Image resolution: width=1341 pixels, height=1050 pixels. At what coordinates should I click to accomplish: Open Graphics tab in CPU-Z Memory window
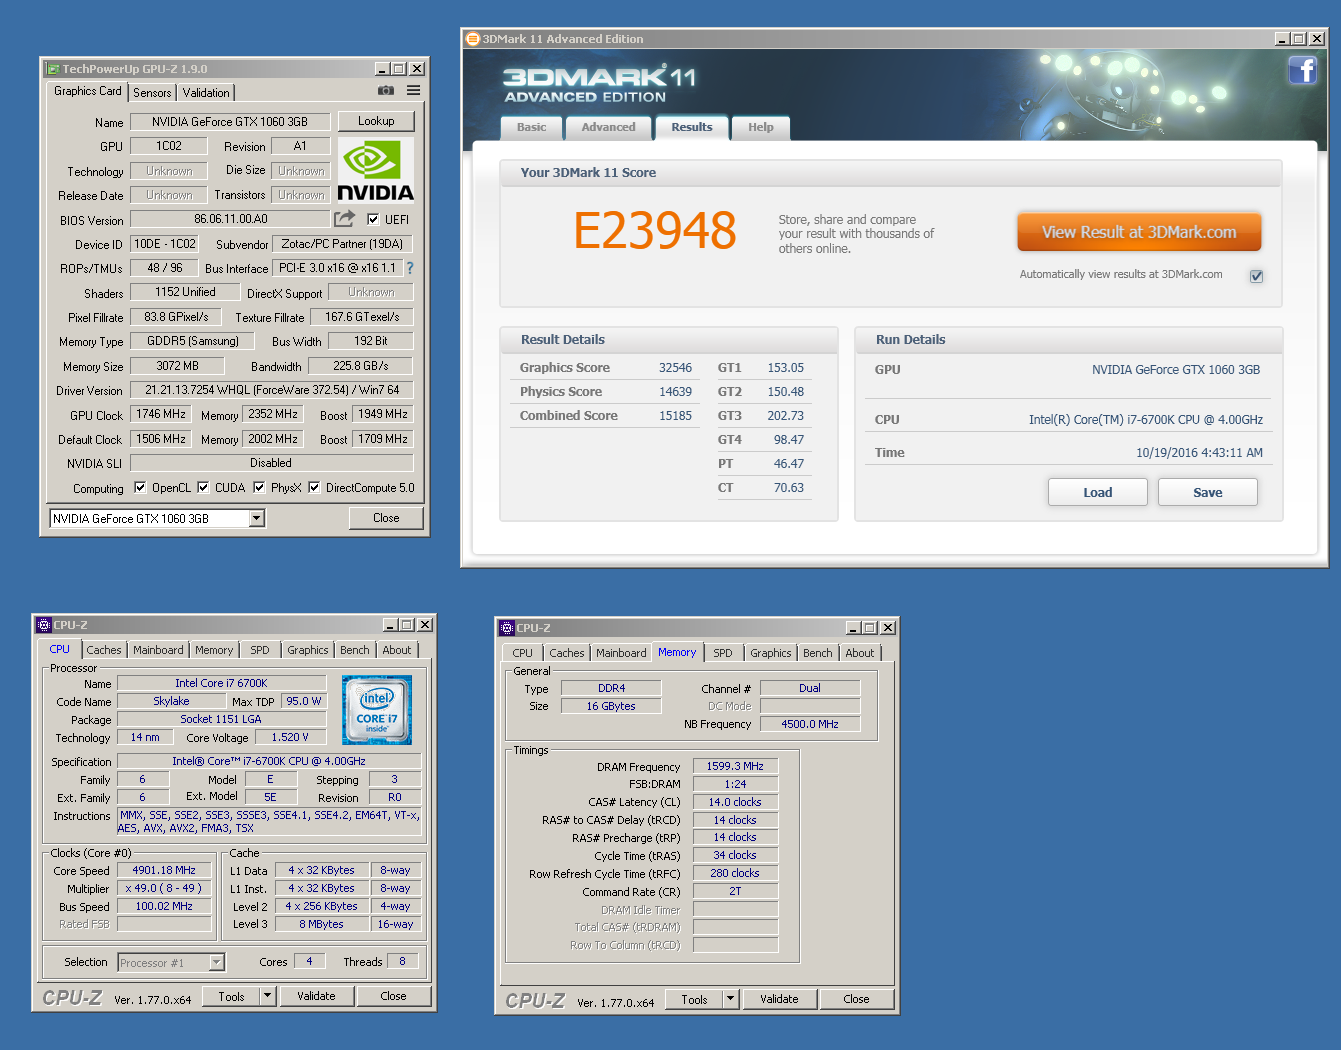[771, 653]
